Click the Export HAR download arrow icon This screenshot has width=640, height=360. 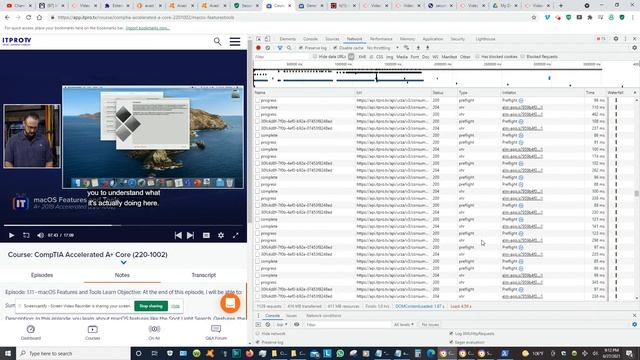427,48
